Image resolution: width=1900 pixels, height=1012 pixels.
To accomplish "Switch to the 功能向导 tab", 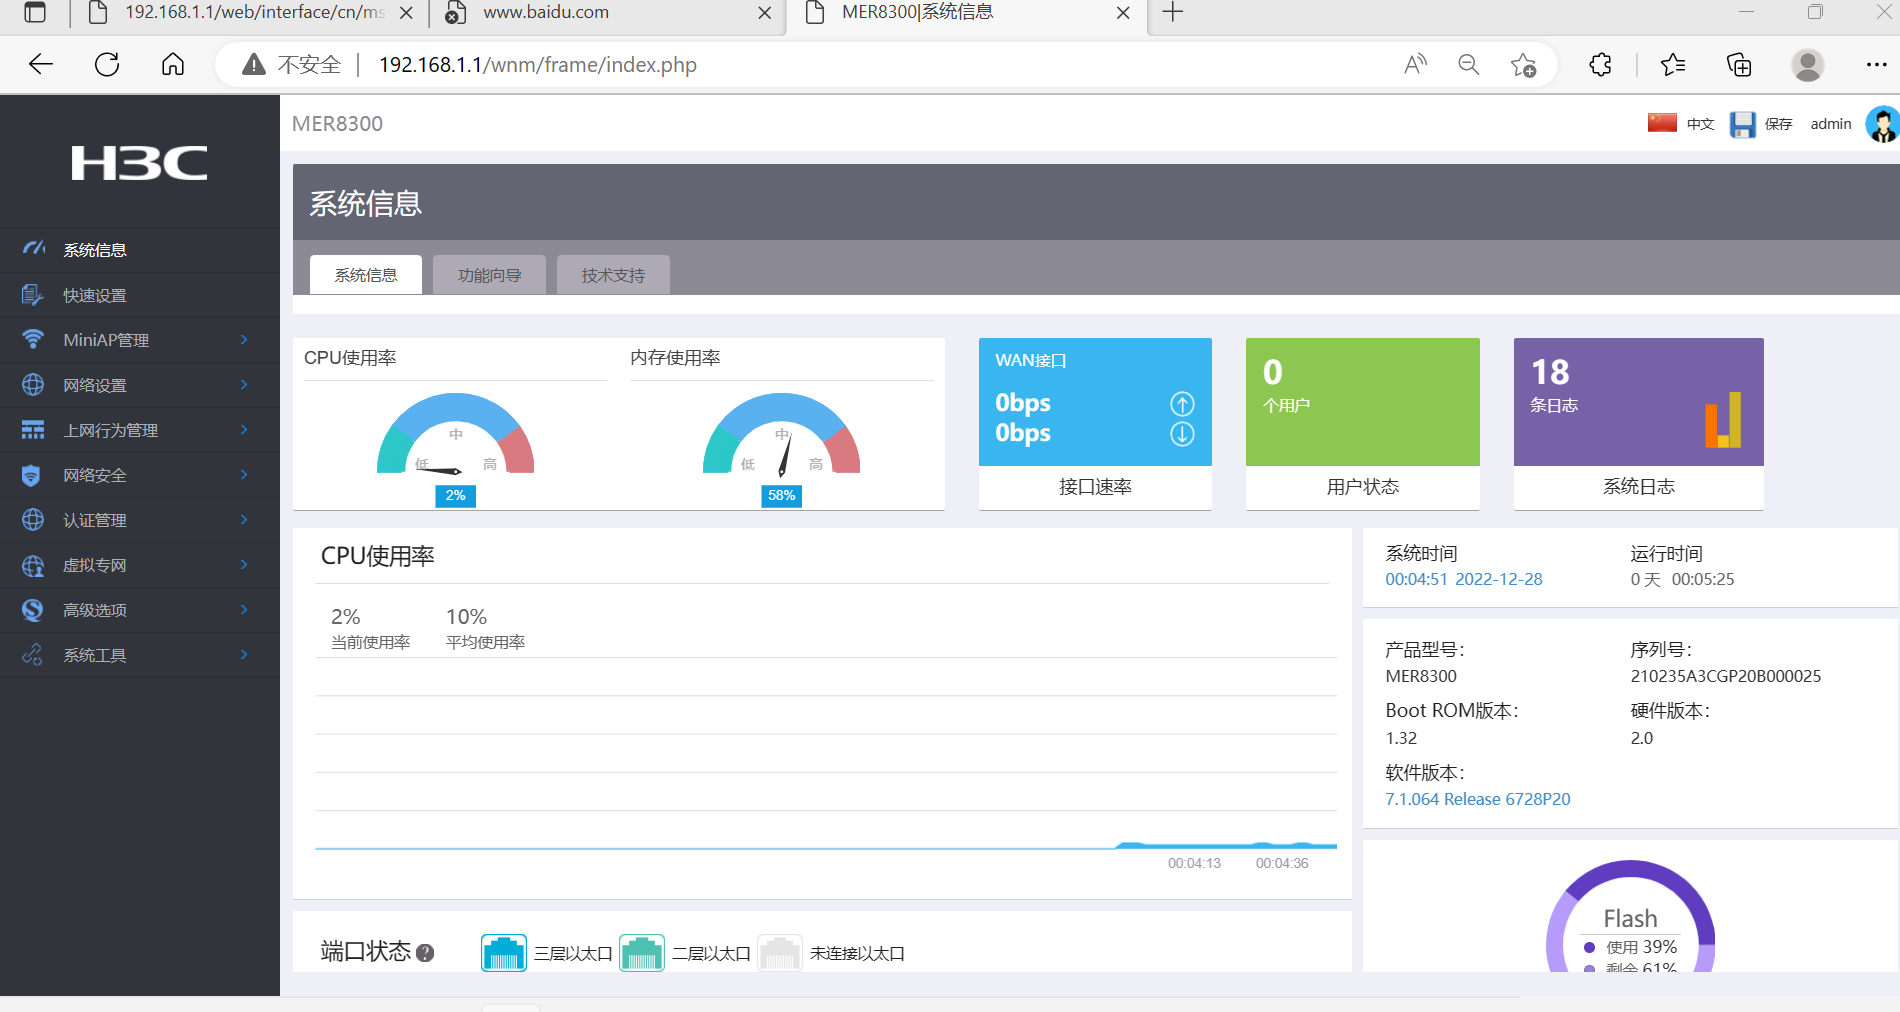I will coord(489,275).
